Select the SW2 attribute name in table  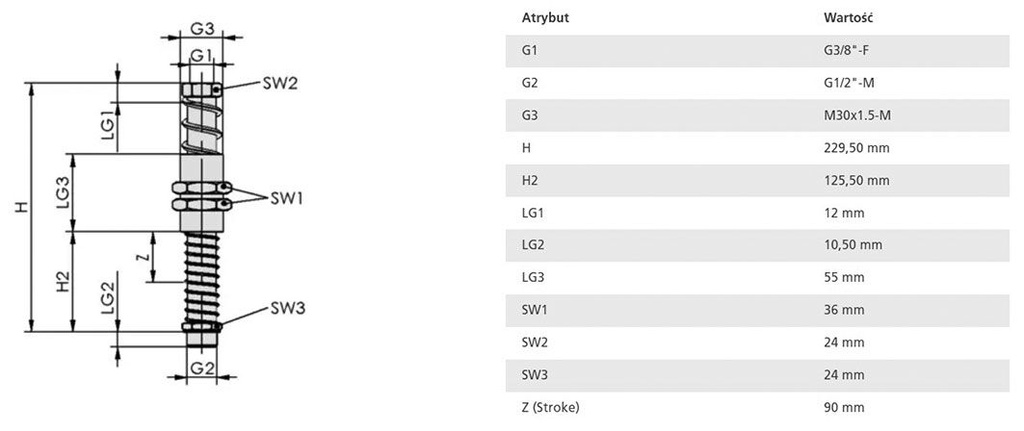pyautogui.click(x=535, y=342)
